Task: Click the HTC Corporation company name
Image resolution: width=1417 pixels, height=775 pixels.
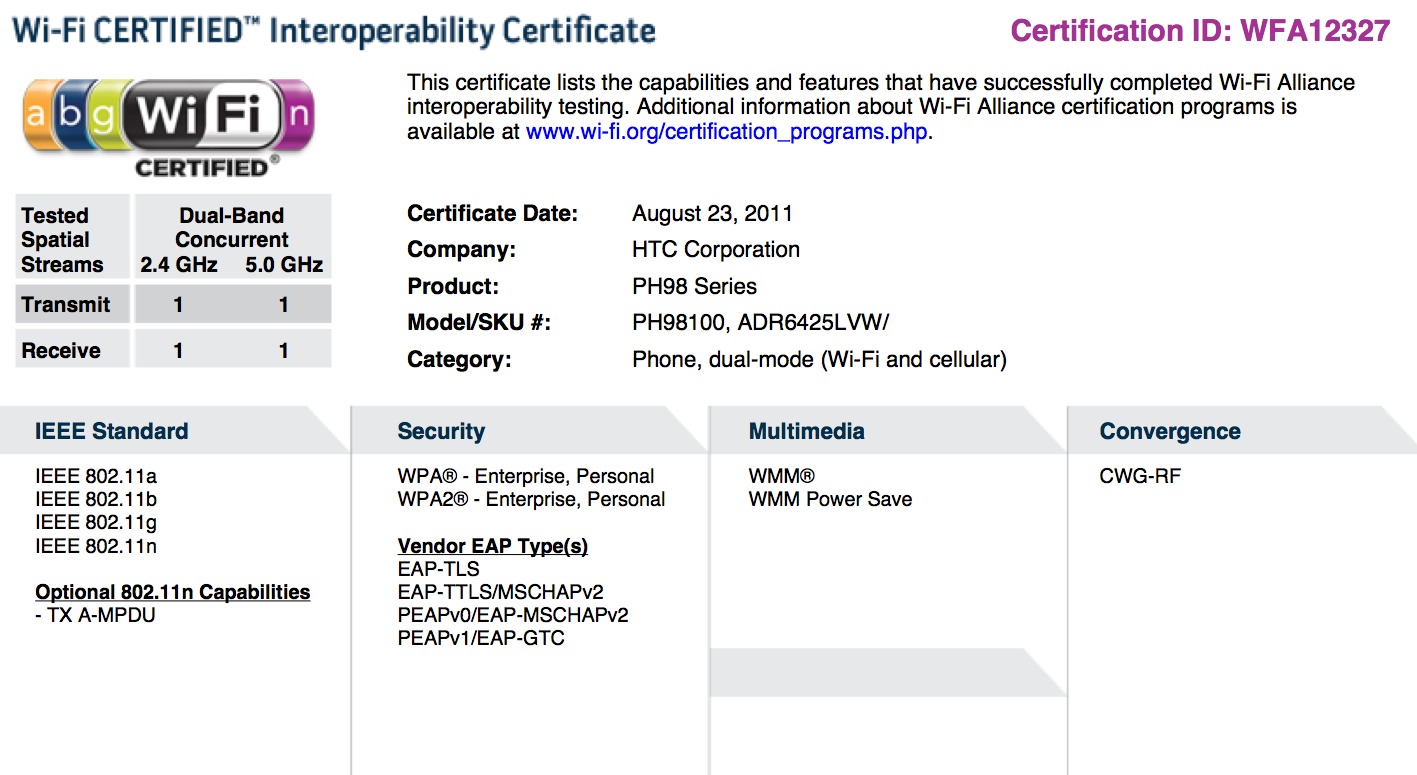Action: point(715,250)
